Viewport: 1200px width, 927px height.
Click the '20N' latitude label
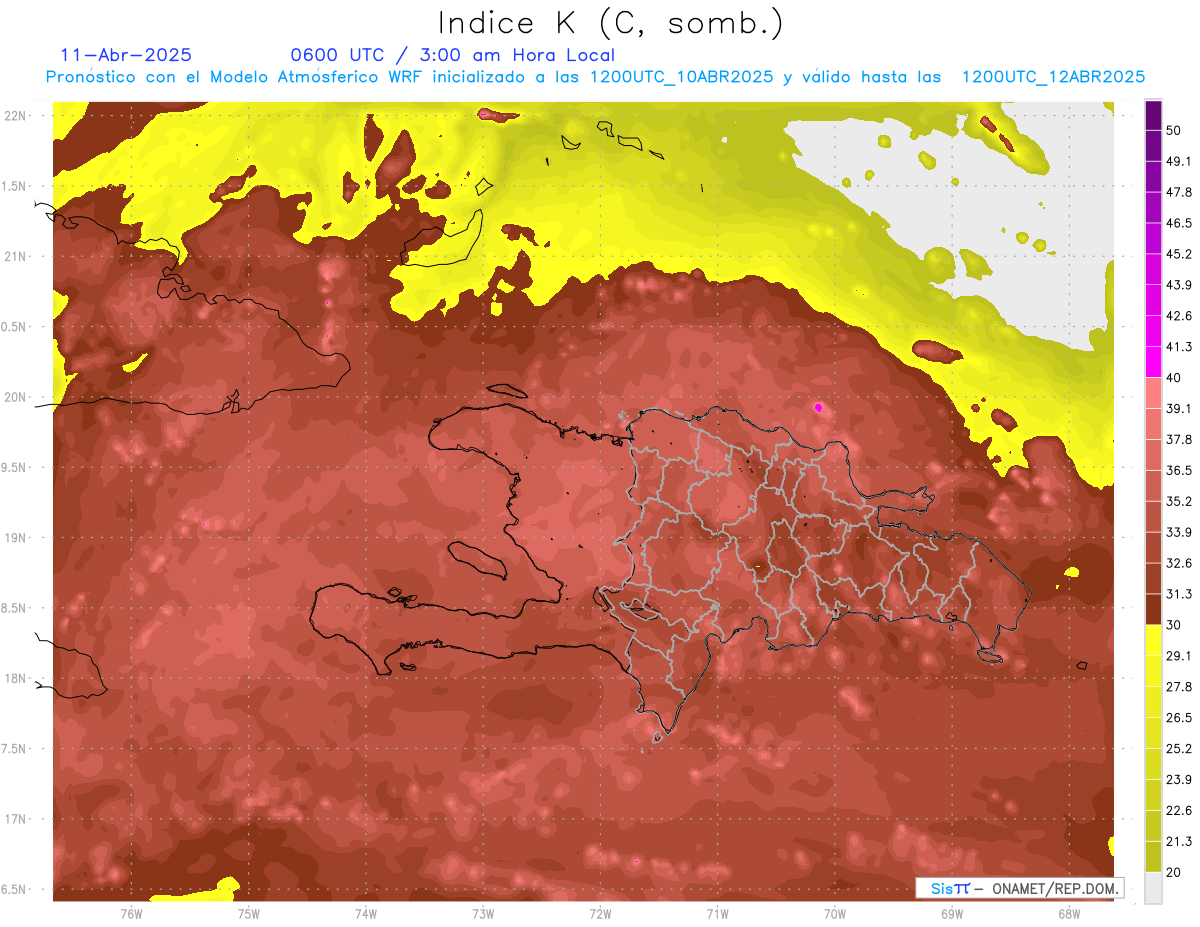pyautogui.click(x=15, y=397)
